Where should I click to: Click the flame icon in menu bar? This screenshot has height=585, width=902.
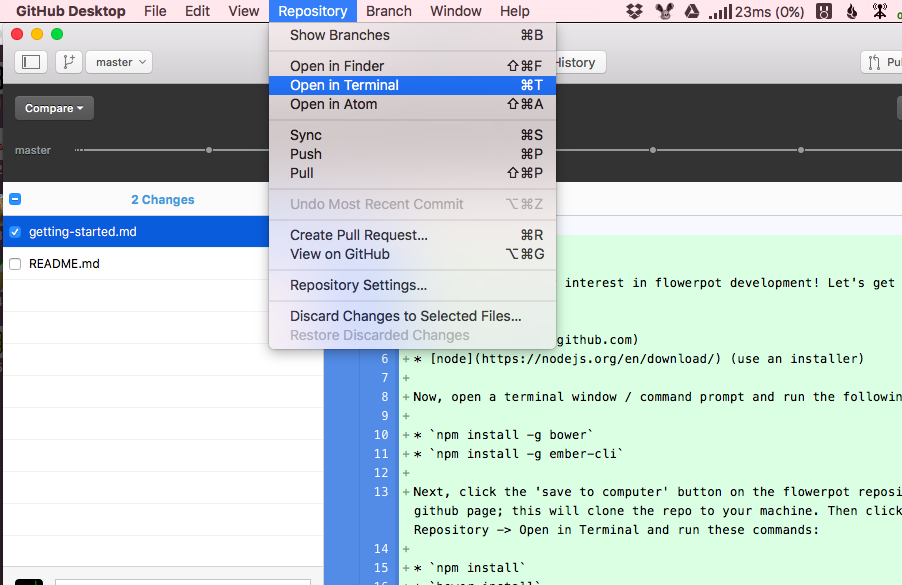(852, 11)
